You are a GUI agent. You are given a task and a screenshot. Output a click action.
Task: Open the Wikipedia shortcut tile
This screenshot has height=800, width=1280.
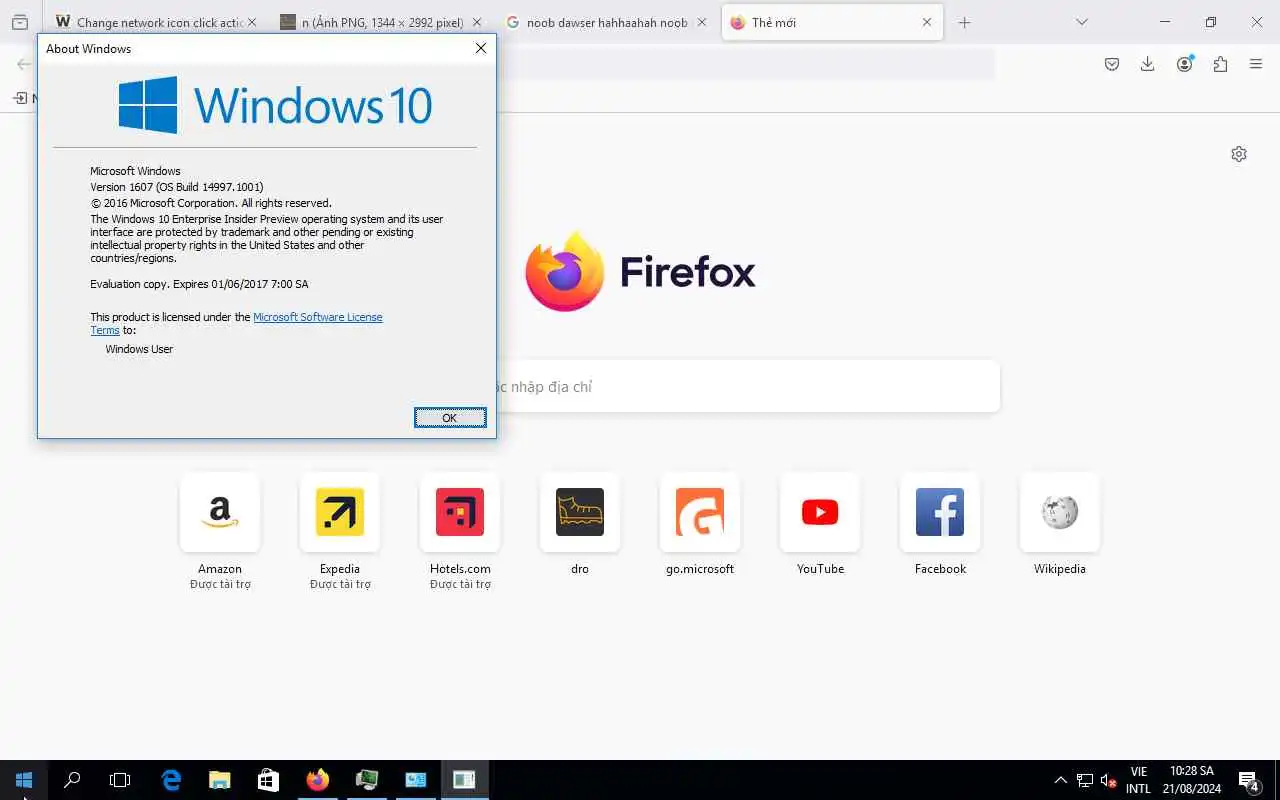[1060, 512]
